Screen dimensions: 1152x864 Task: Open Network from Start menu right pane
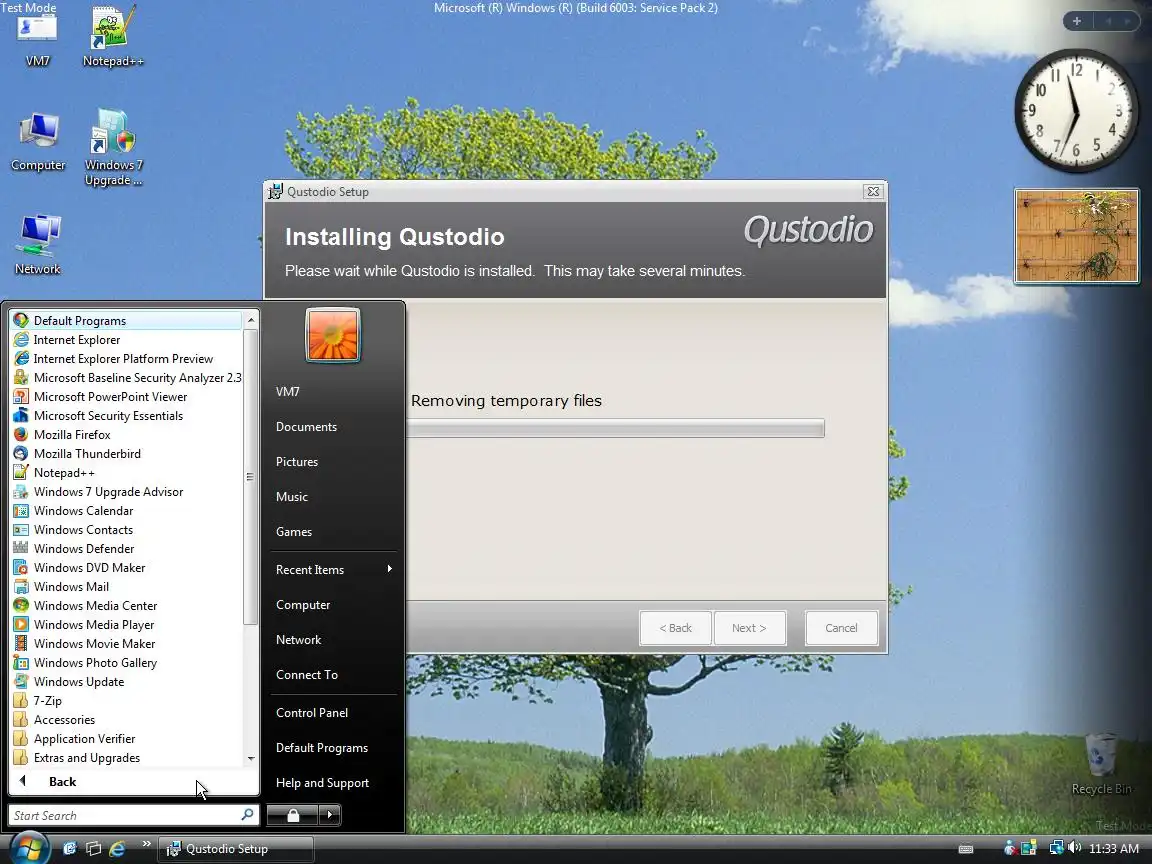333,640
